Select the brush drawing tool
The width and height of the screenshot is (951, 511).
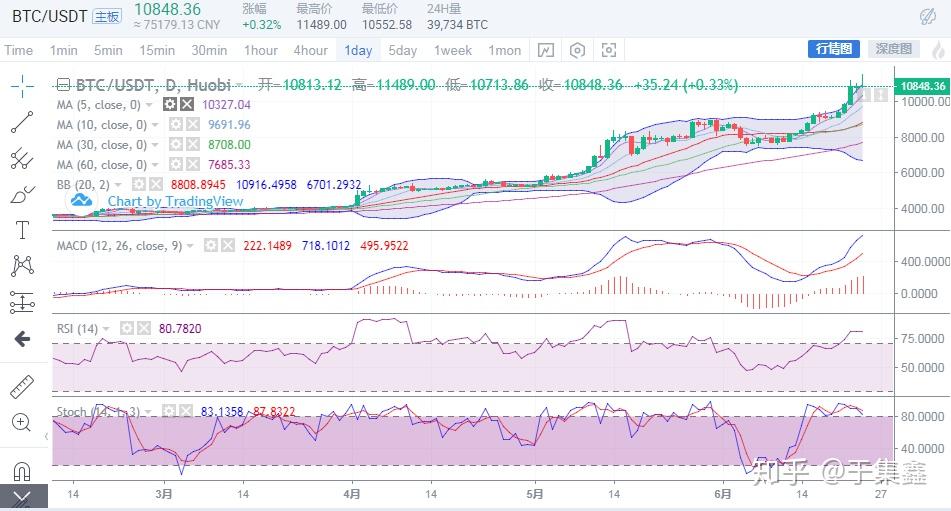[22, 195]
